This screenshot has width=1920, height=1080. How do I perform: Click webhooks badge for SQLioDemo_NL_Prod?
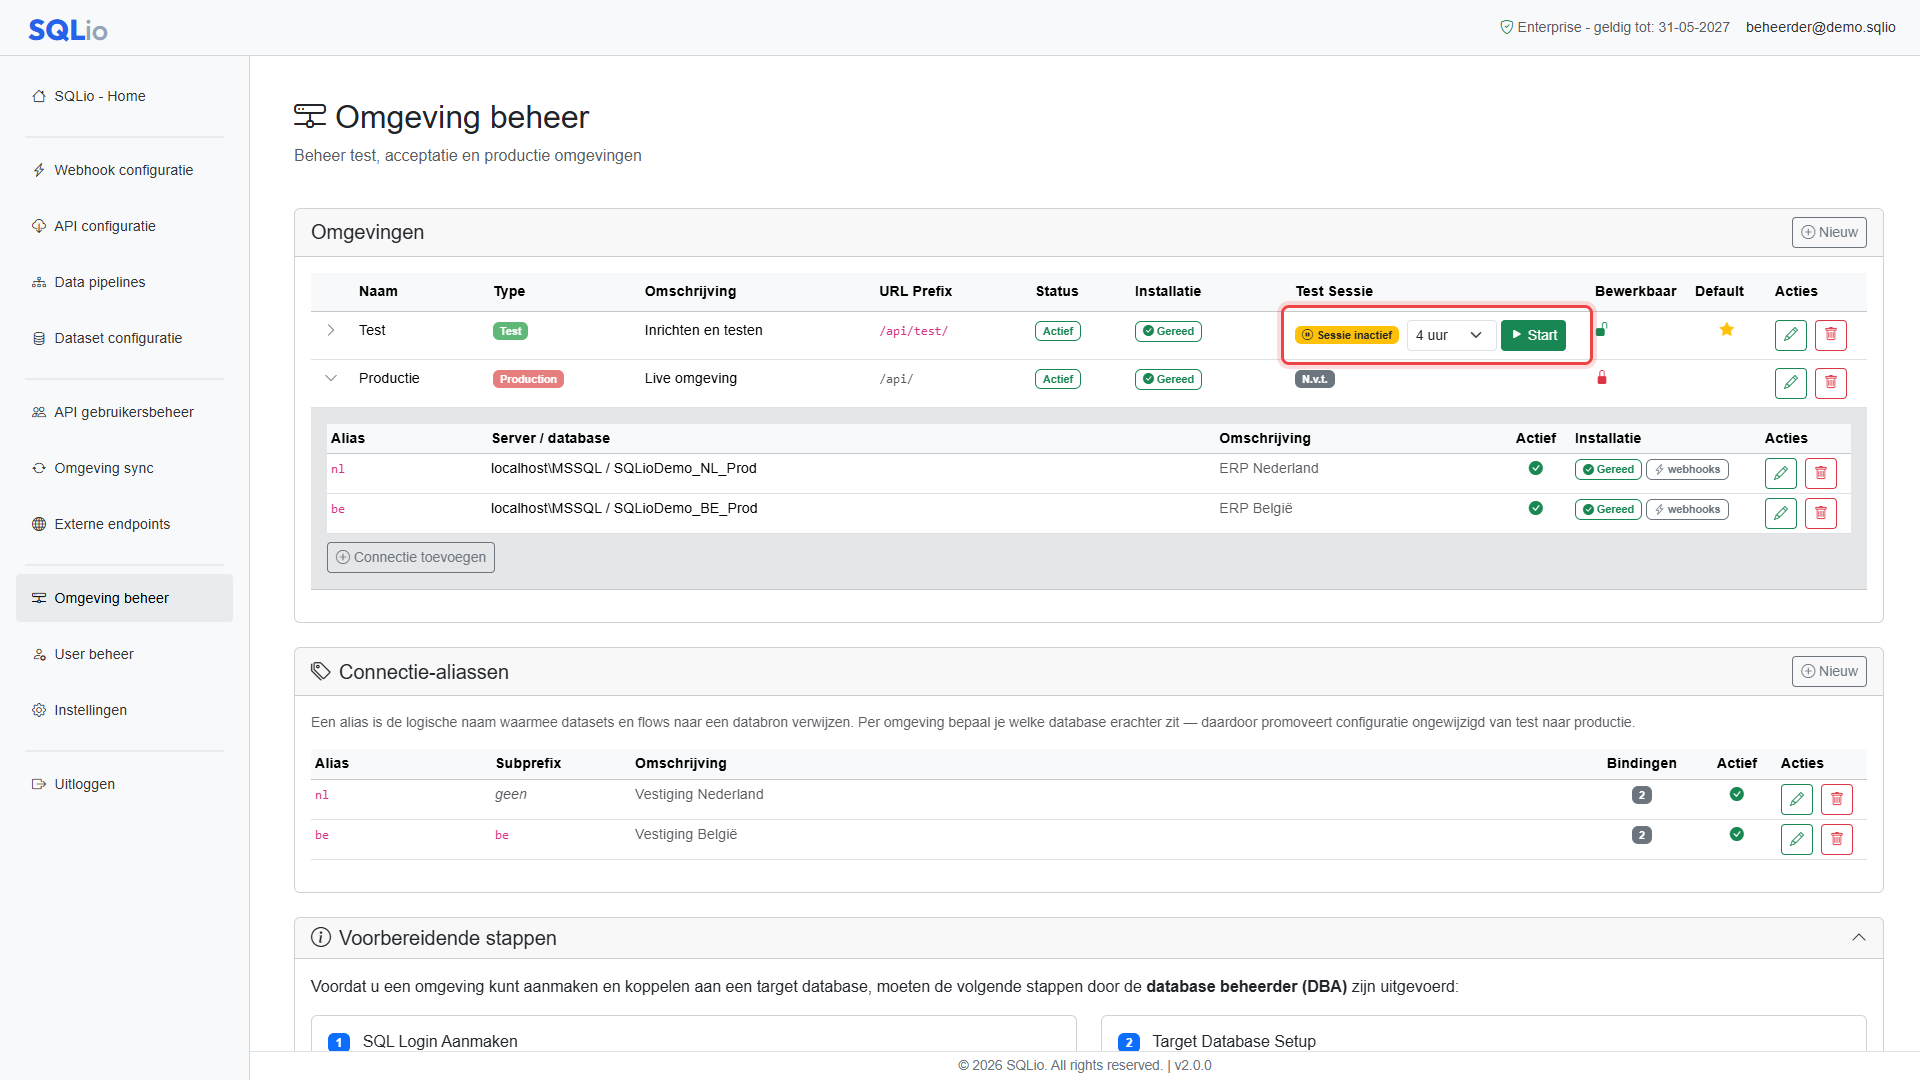pos(1687,469)
